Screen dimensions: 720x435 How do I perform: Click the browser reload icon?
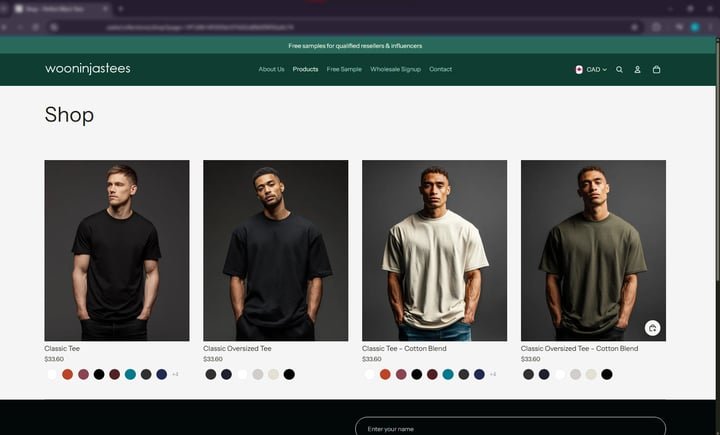pos(35,27)
